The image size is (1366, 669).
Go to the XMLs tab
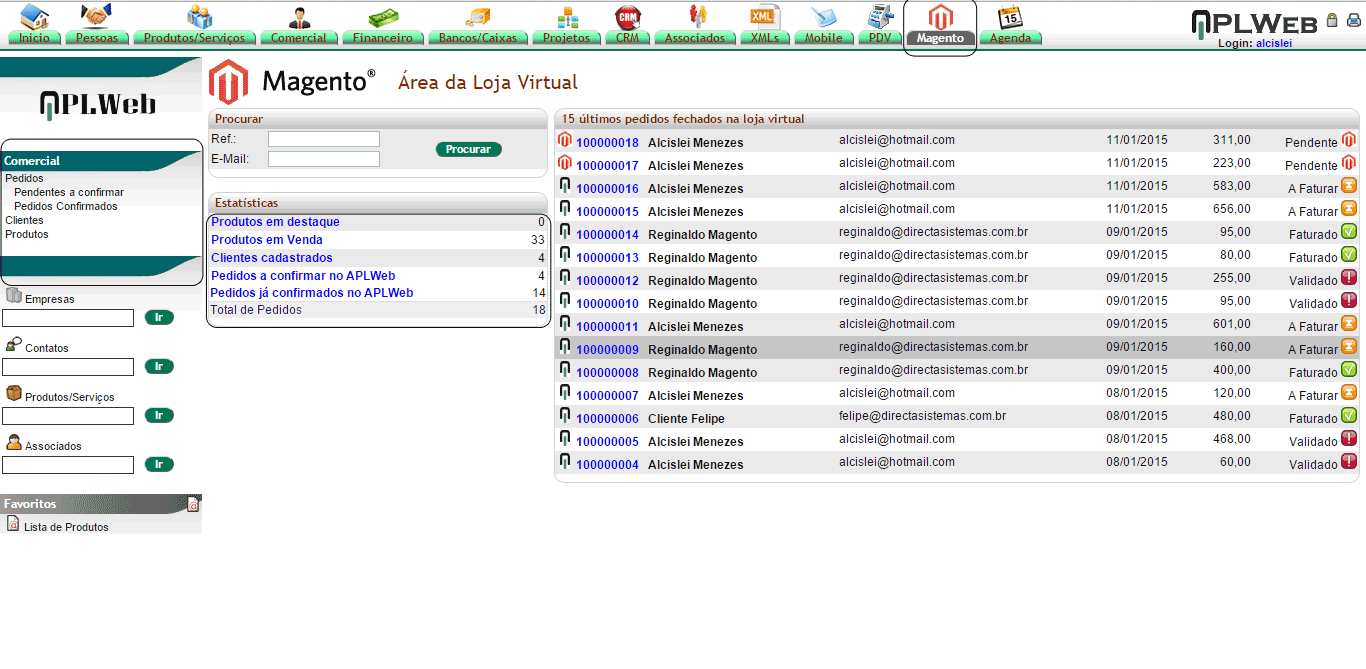click(x=765, y=38)
